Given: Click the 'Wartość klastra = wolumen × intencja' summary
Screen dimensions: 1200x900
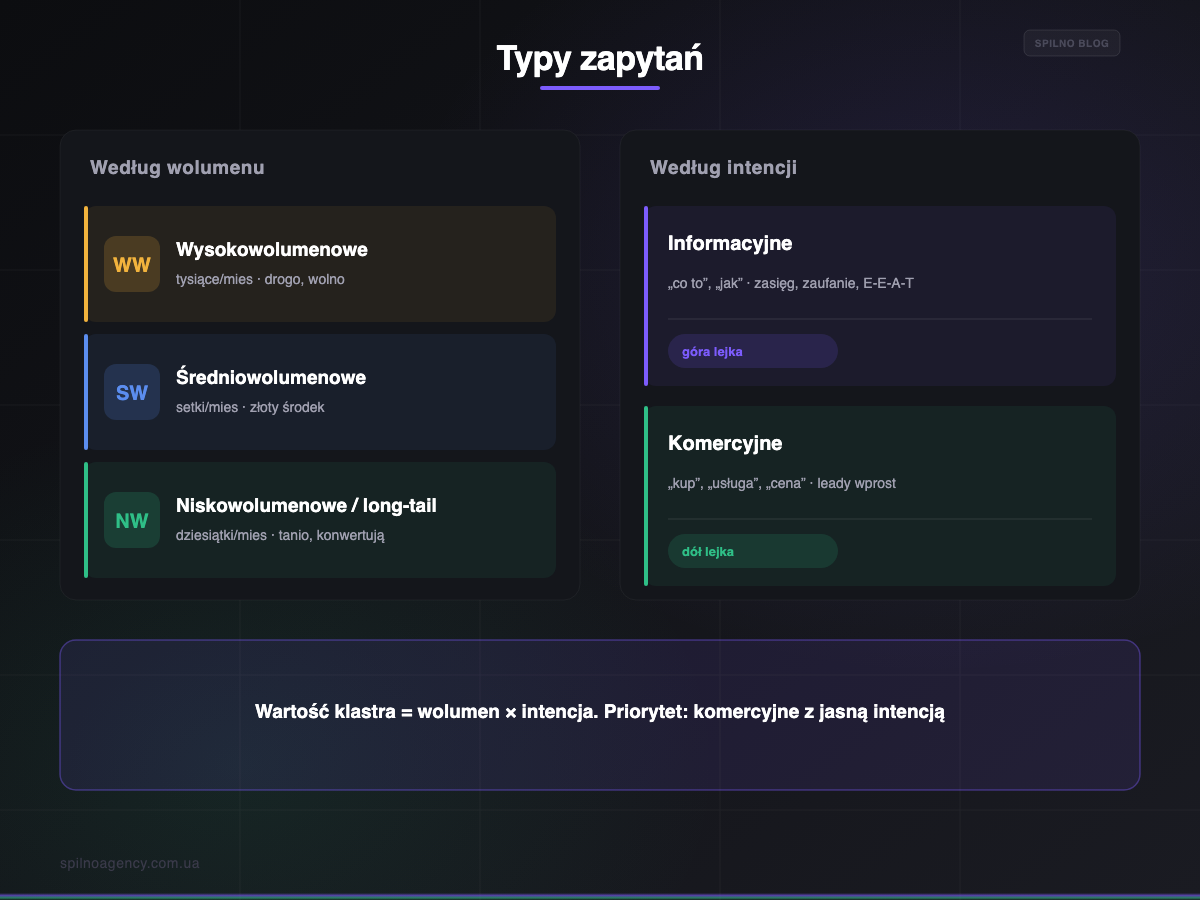Looking at the screenshot, I should click(x=600, y=712).
